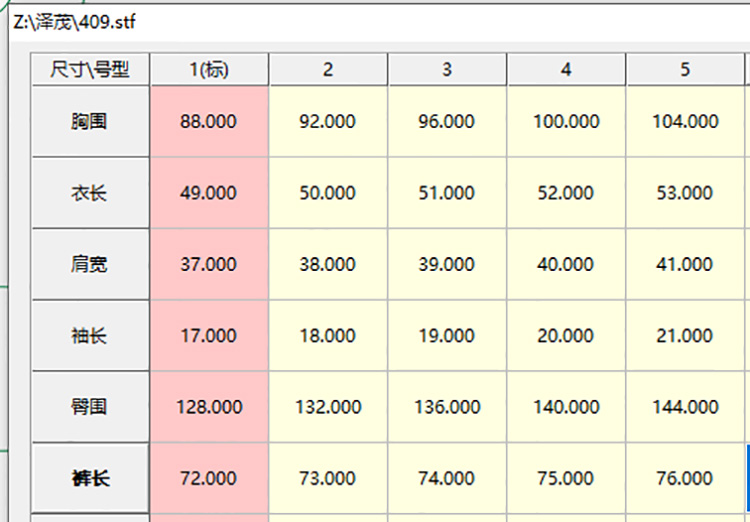Select the 136.000 臀围 cell
This screenshot has width=750, height=522.
tap(447, 407)
